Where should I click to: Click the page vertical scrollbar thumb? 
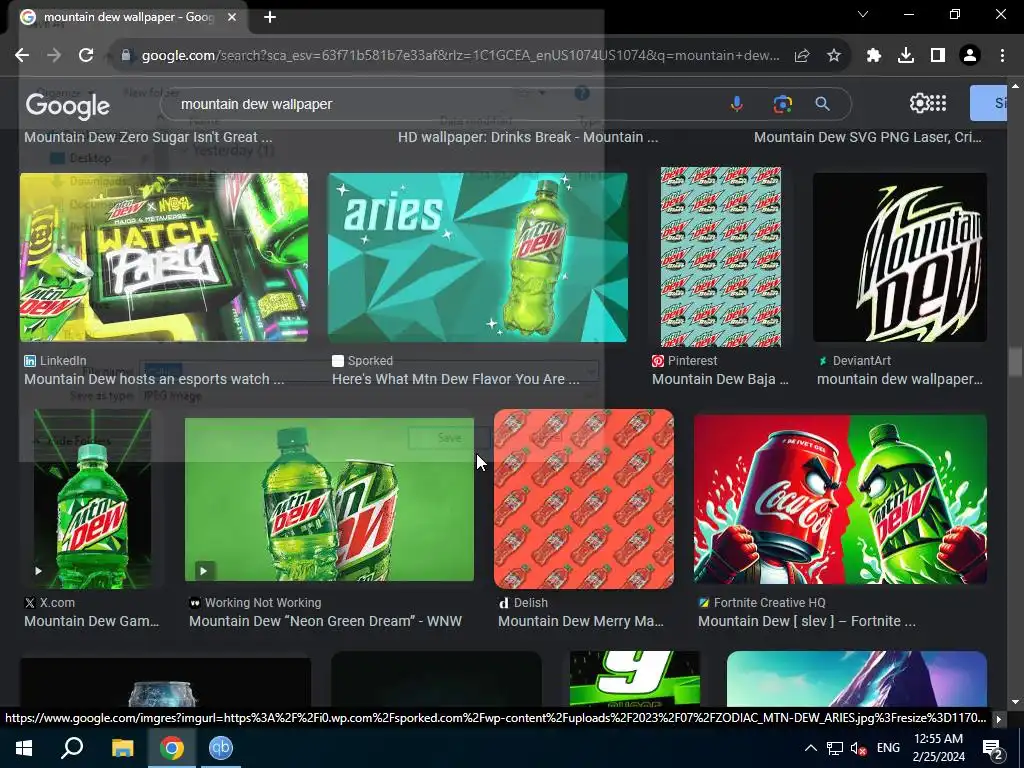pos(1014,362)
